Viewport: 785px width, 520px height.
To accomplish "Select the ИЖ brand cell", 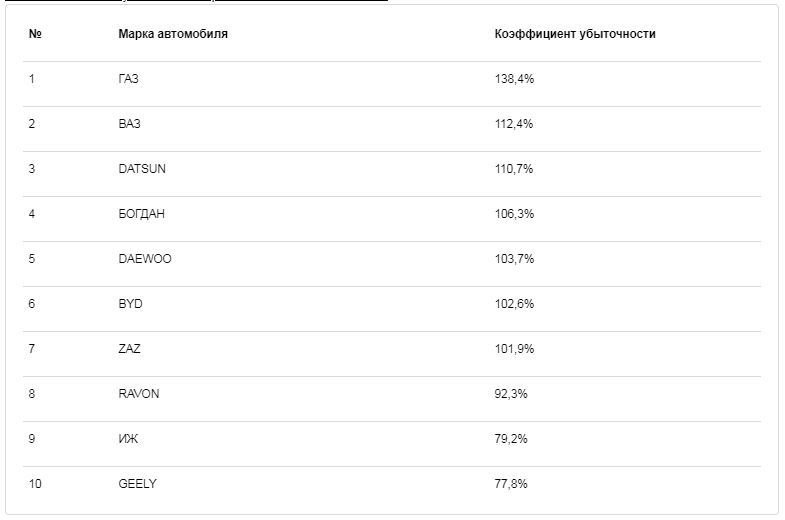I will click(x=128, y=439).
